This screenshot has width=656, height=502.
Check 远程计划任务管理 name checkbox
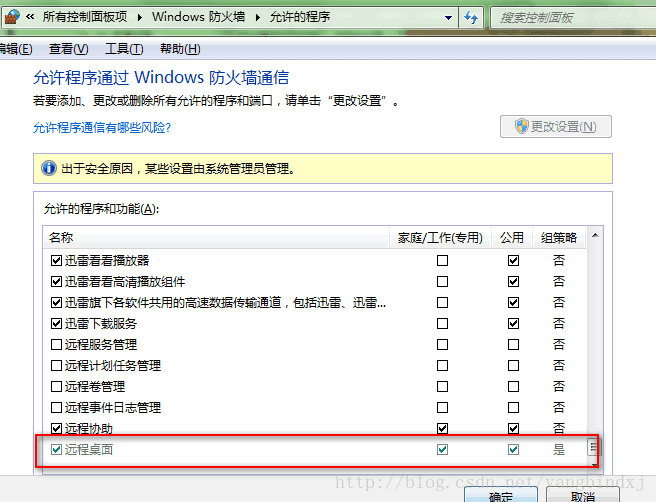click(x=56, y=366)
